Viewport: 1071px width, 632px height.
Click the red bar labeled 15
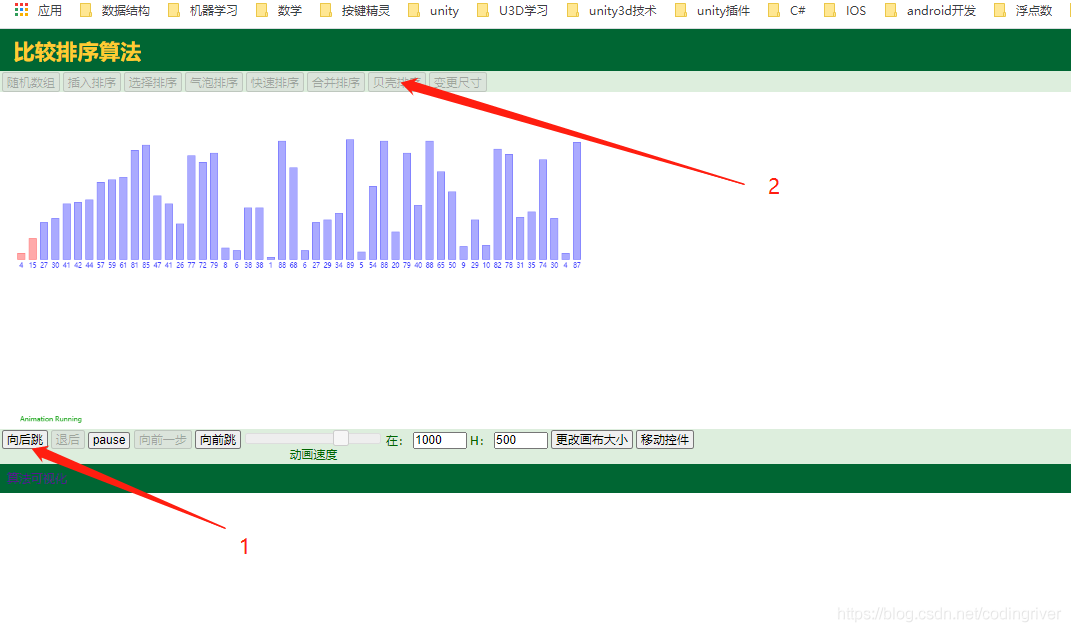[x=32, y=249]
